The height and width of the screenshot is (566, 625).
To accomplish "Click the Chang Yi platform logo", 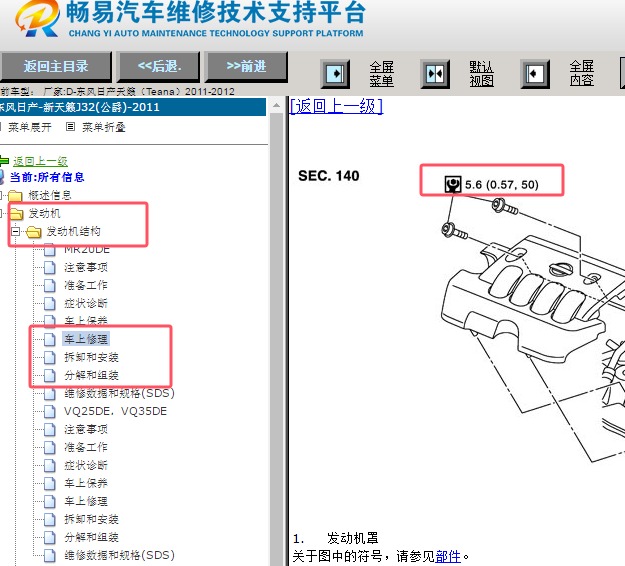I will tap(37, 18).
